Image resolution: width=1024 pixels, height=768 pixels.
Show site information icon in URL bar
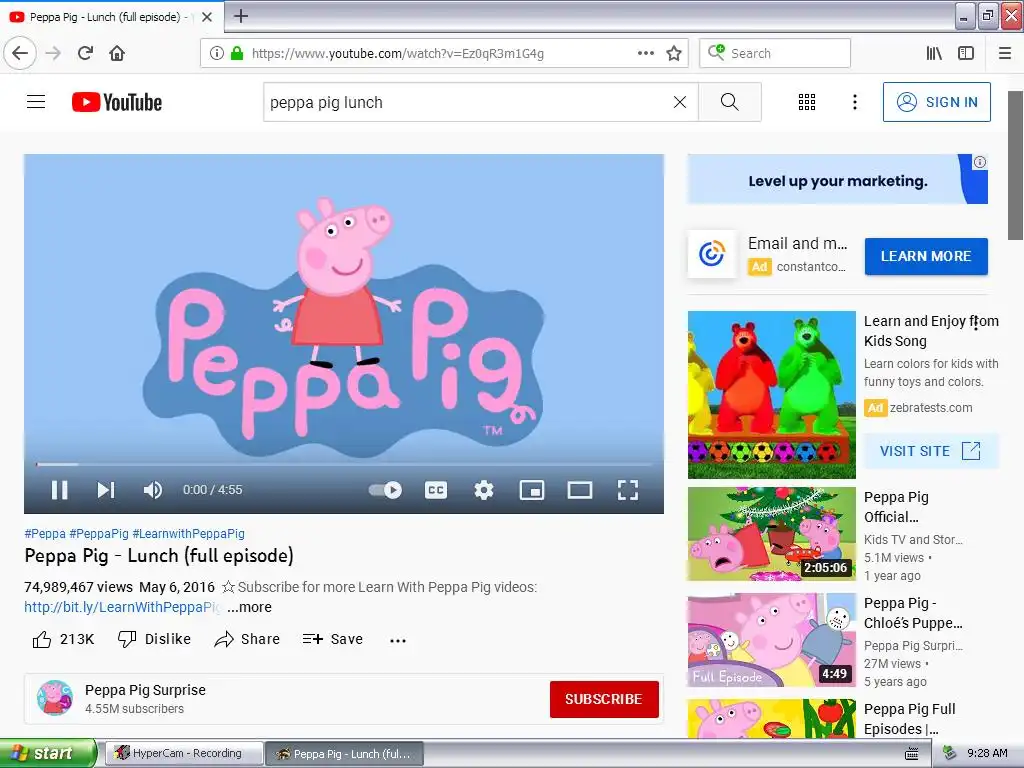[217, 53]
